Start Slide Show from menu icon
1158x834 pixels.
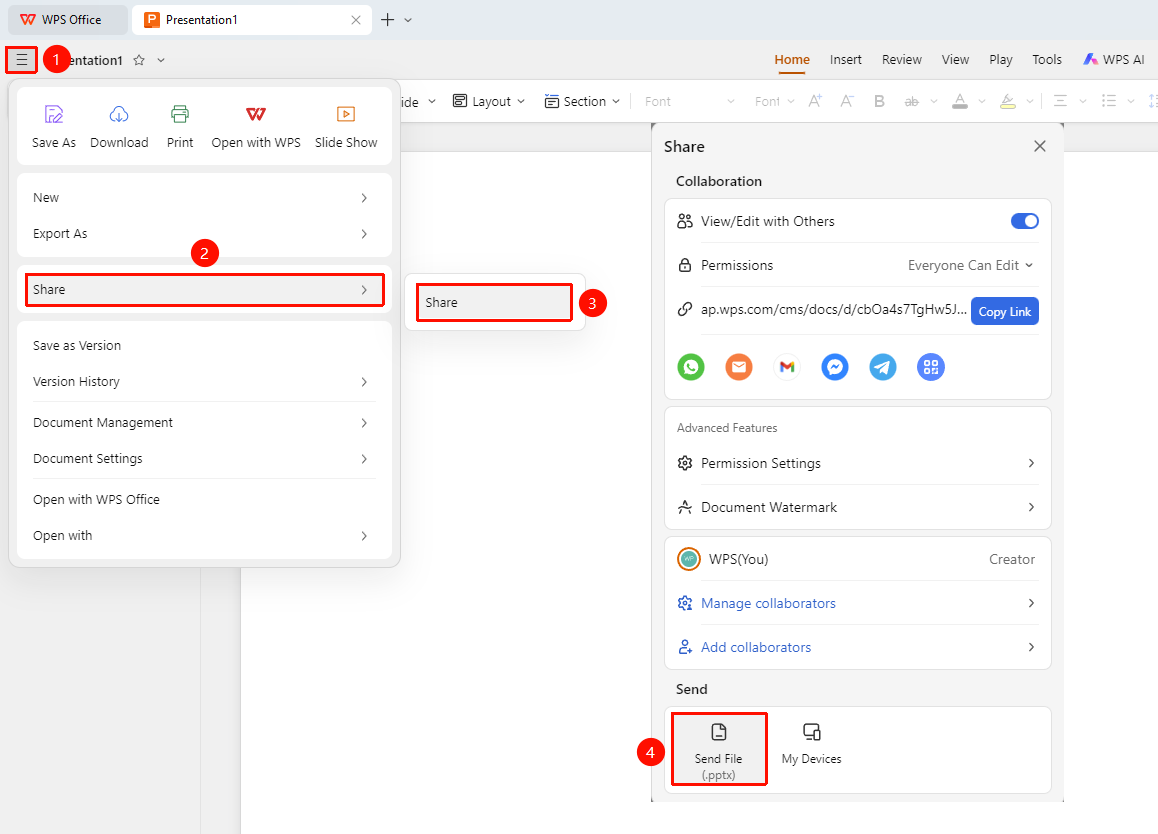pos(346,114)
